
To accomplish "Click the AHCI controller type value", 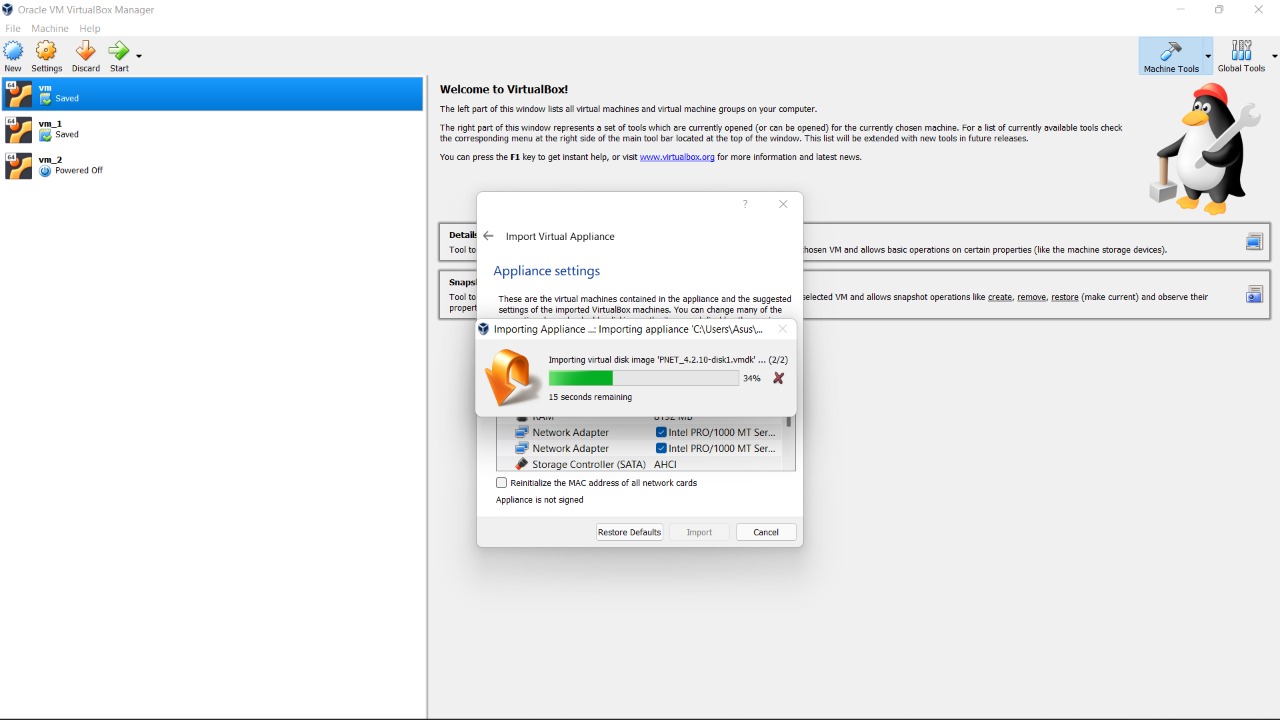I will point(665,464).
